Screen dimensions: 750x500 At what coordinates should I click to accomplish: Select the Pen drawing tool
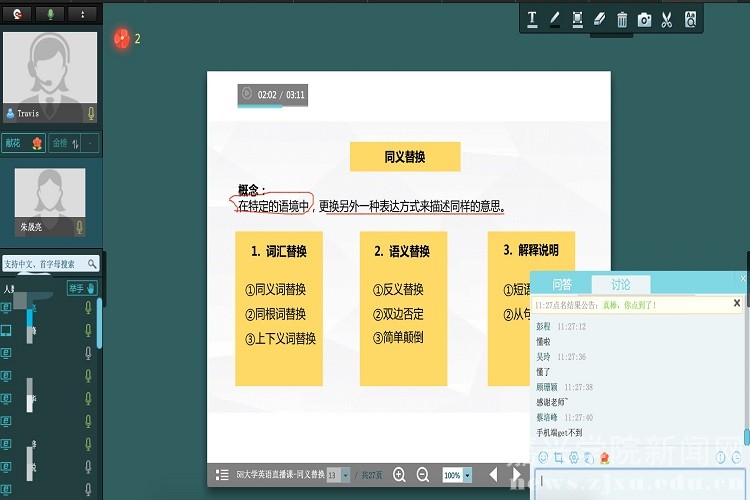click(555, 19)
